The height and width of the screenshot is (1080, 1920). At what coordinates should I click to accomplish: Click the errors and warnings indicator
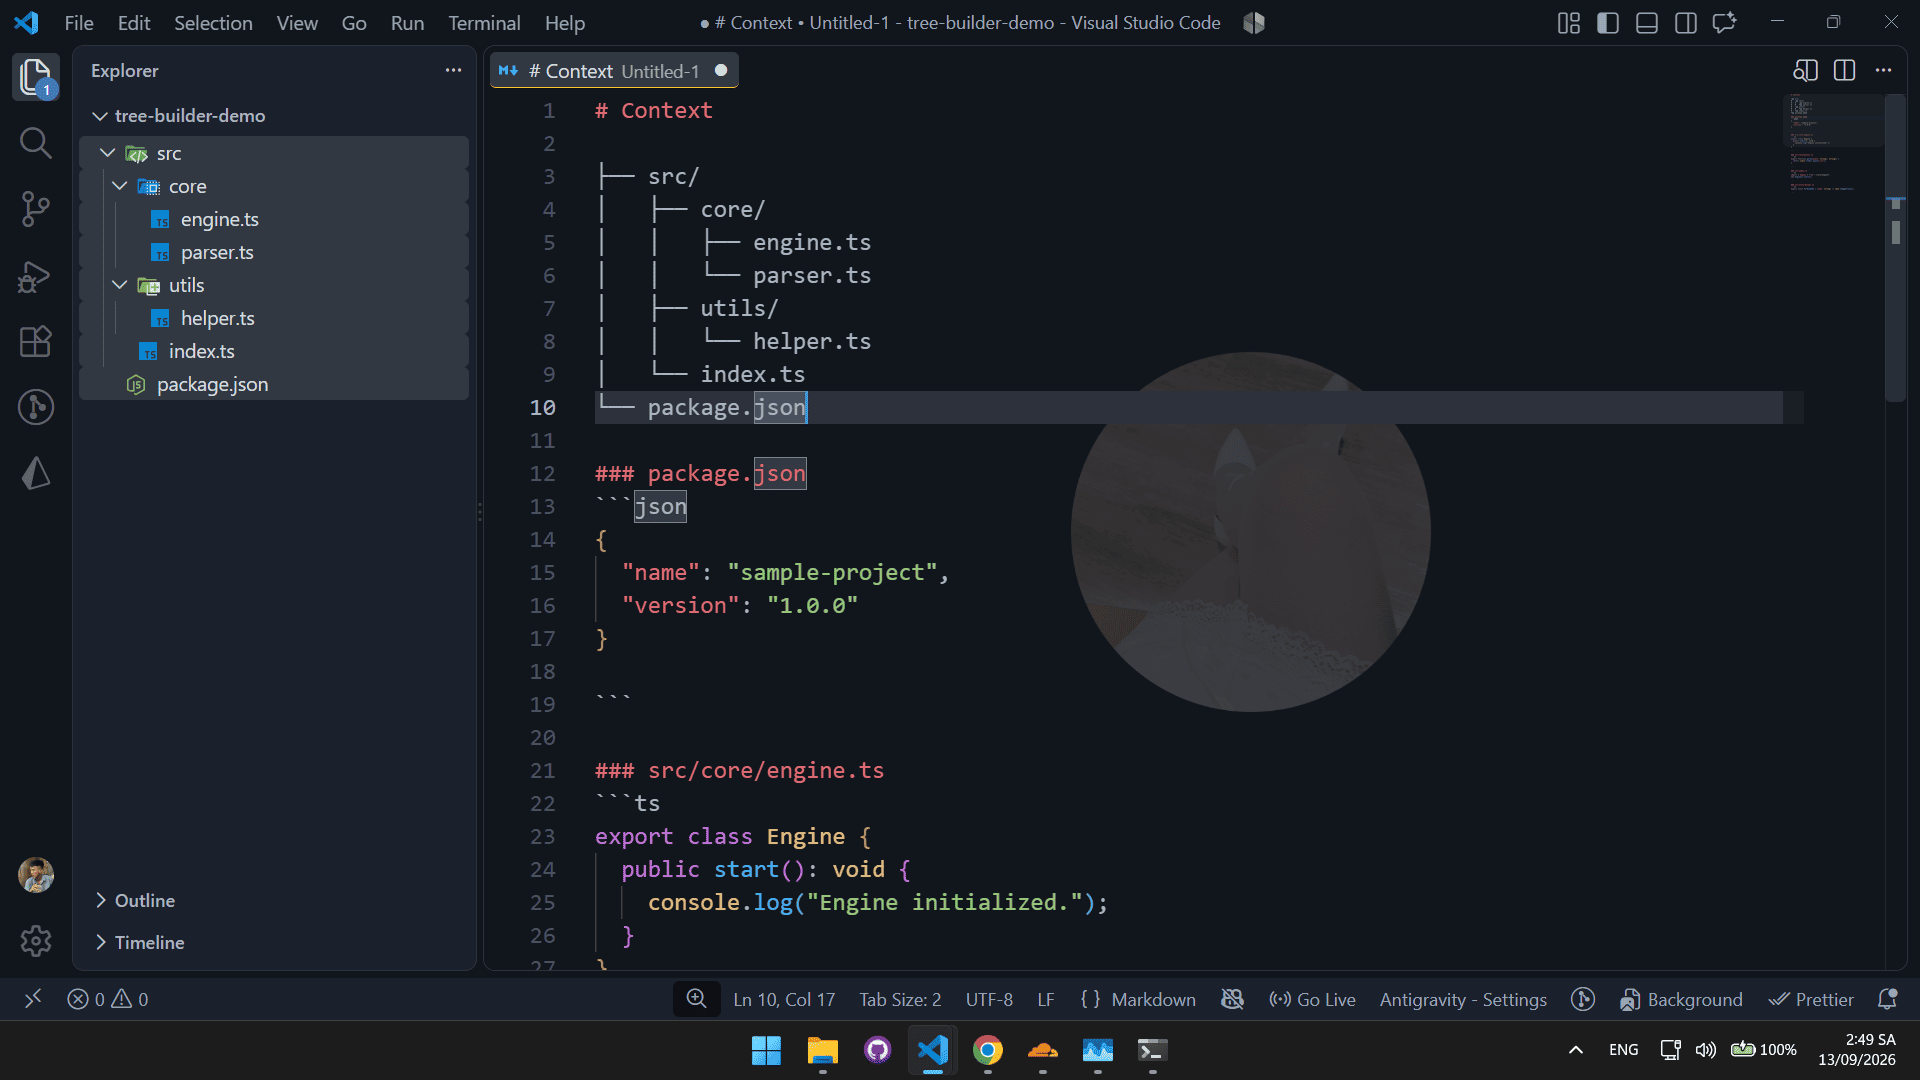coord(108,999)
